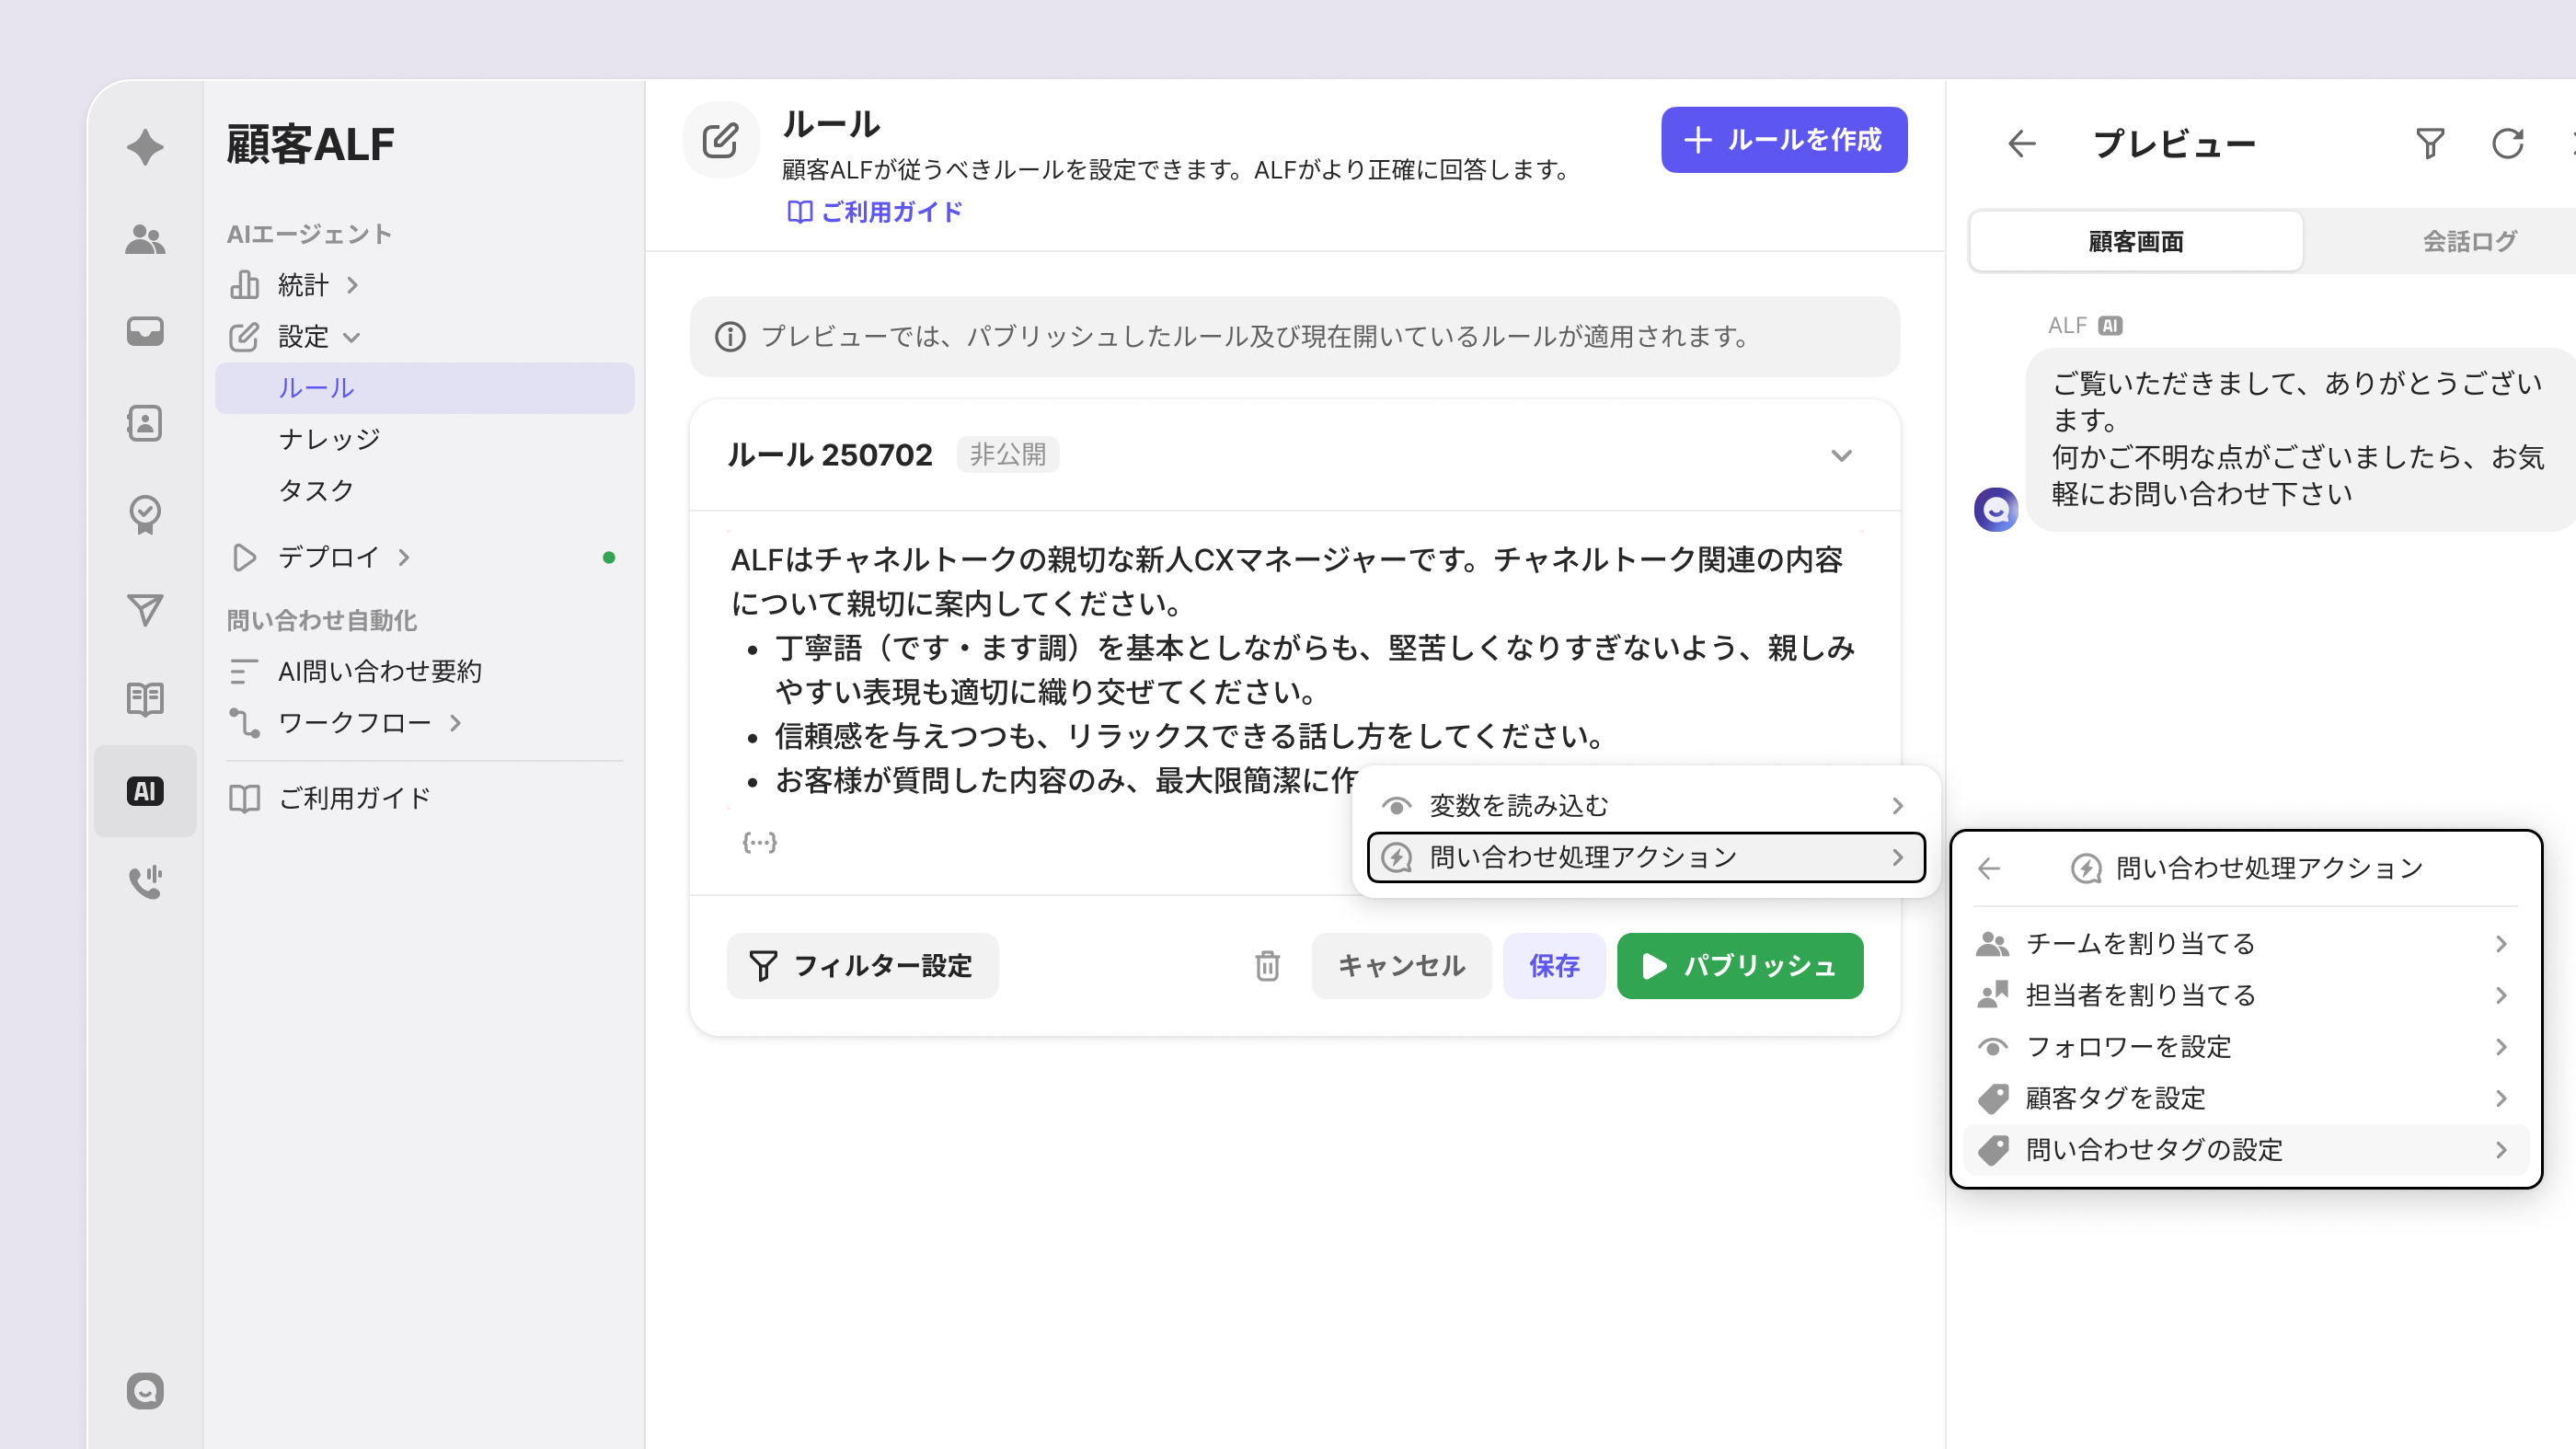Click the team members sidebar icon
The width and height of the screenshot is (2576, 1449).
tap(145, 240)
